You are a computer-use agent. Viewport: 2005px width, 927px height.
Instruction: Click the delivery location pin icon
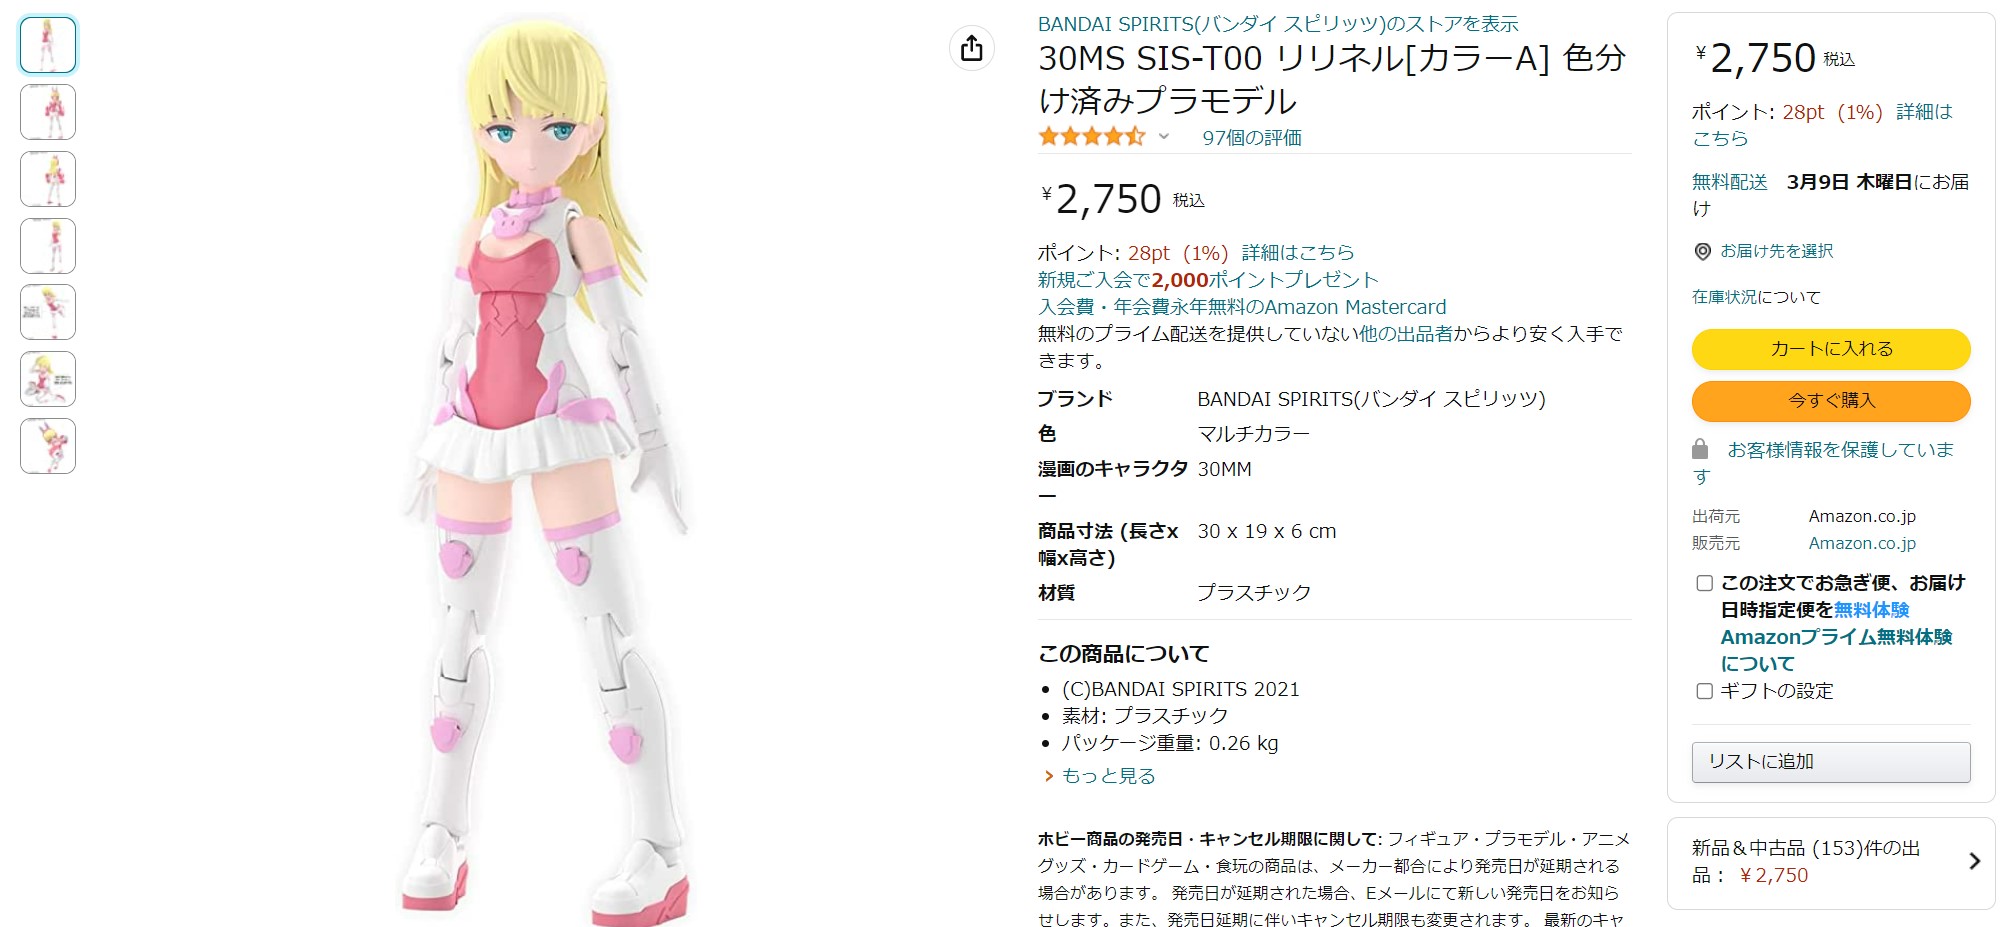pos(1702,252)
